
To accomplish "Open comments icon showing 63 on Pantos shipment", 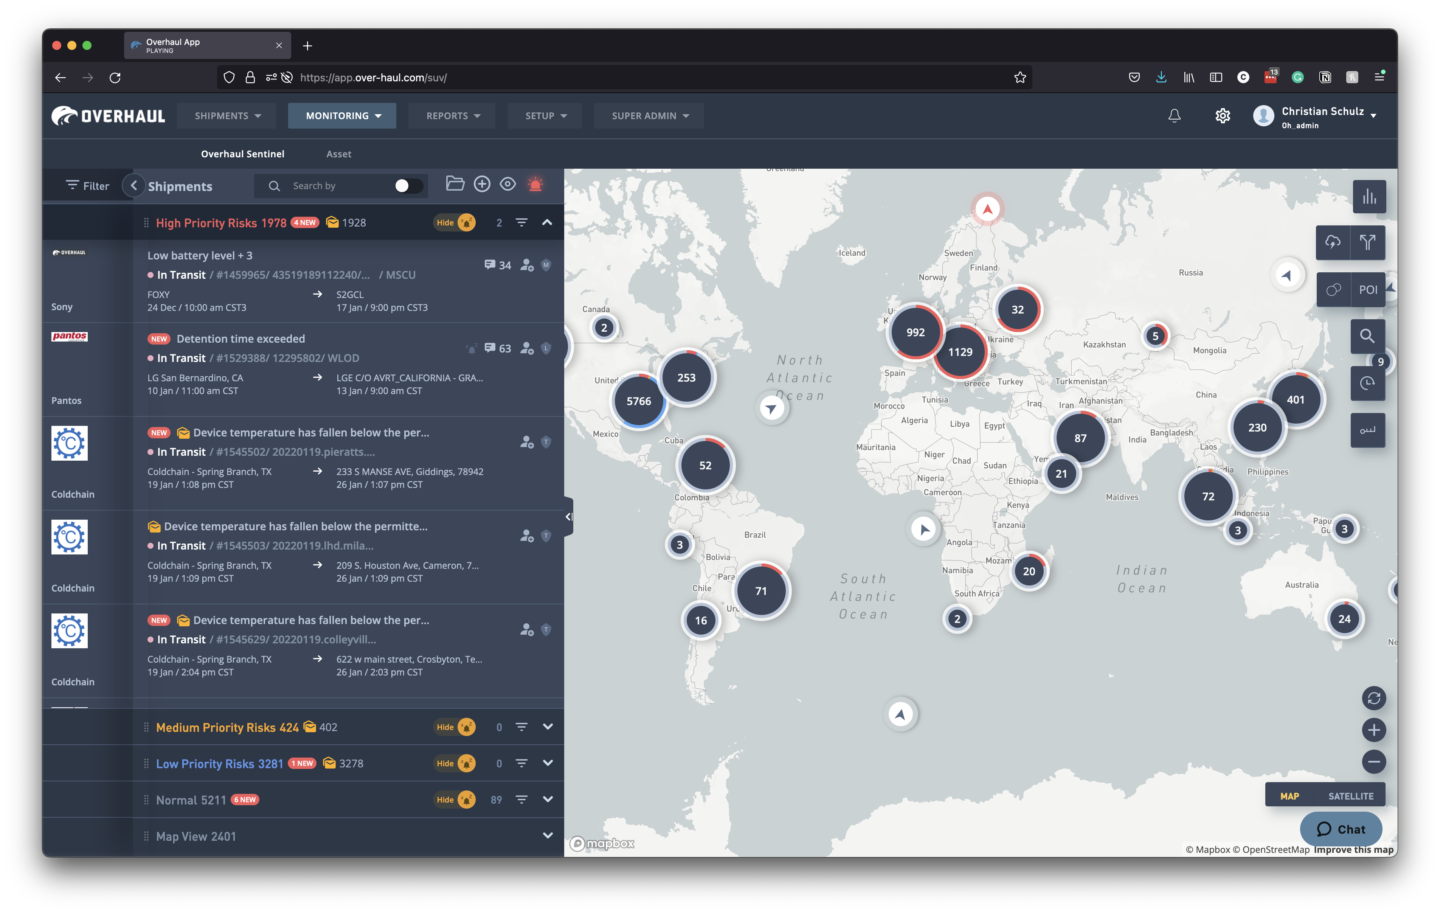I will click(x=490, y=348).
